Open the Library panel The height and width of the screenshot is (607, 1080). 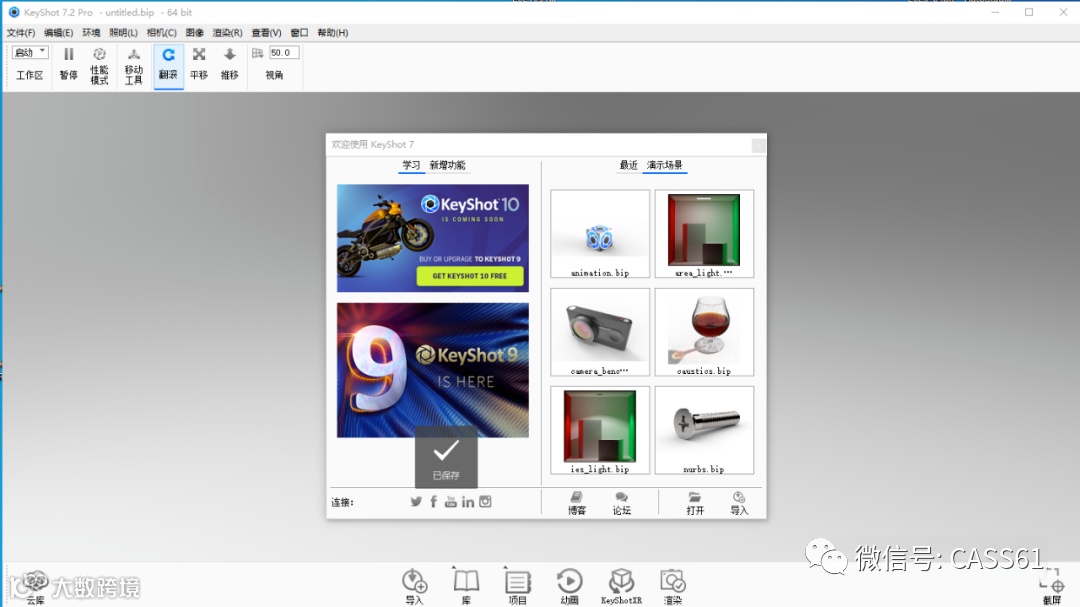(466, 587)
